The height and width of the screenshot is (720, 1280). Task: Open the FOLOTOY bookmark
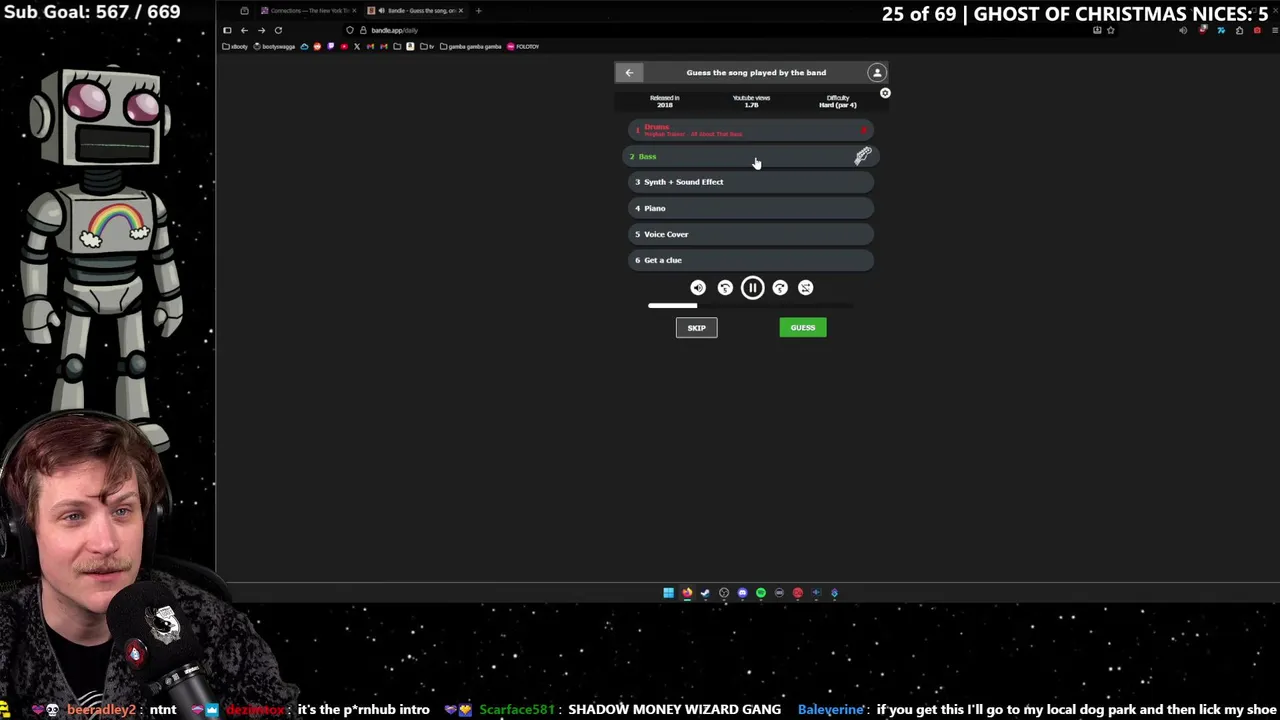(523, 46)
